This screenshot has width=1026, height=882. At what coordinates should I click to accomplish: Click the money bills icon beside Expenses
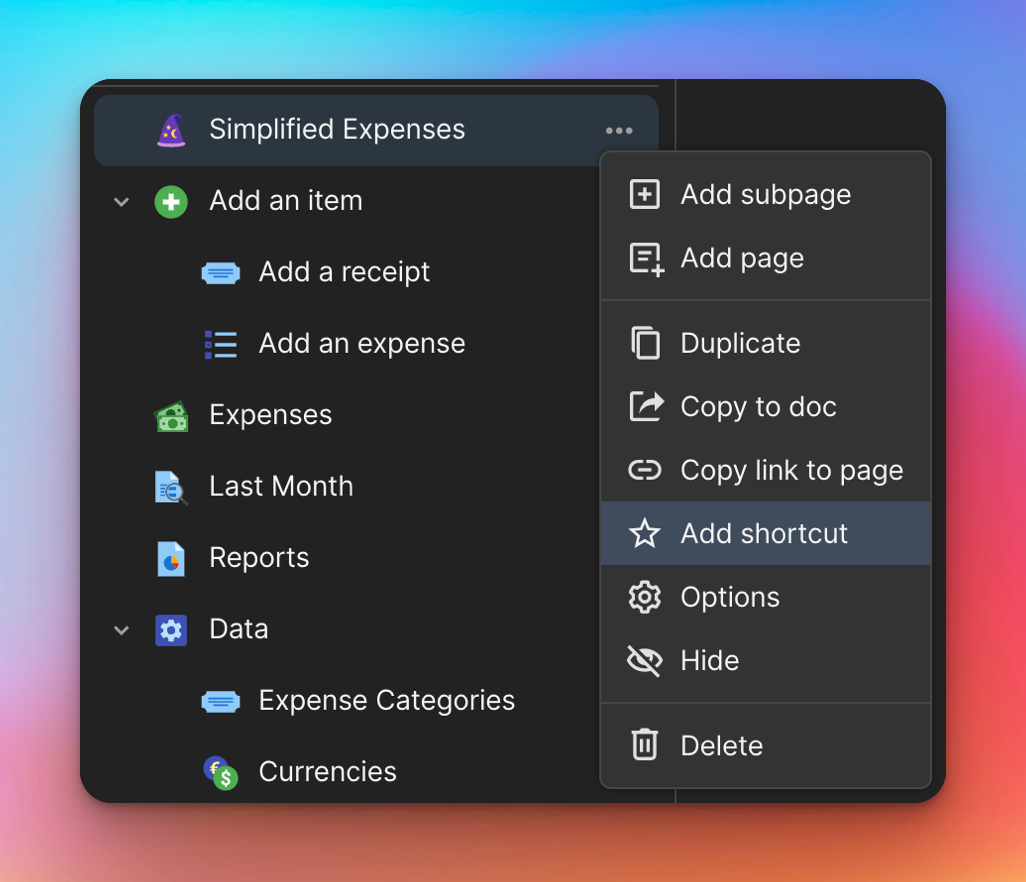(x=171, y=416)
